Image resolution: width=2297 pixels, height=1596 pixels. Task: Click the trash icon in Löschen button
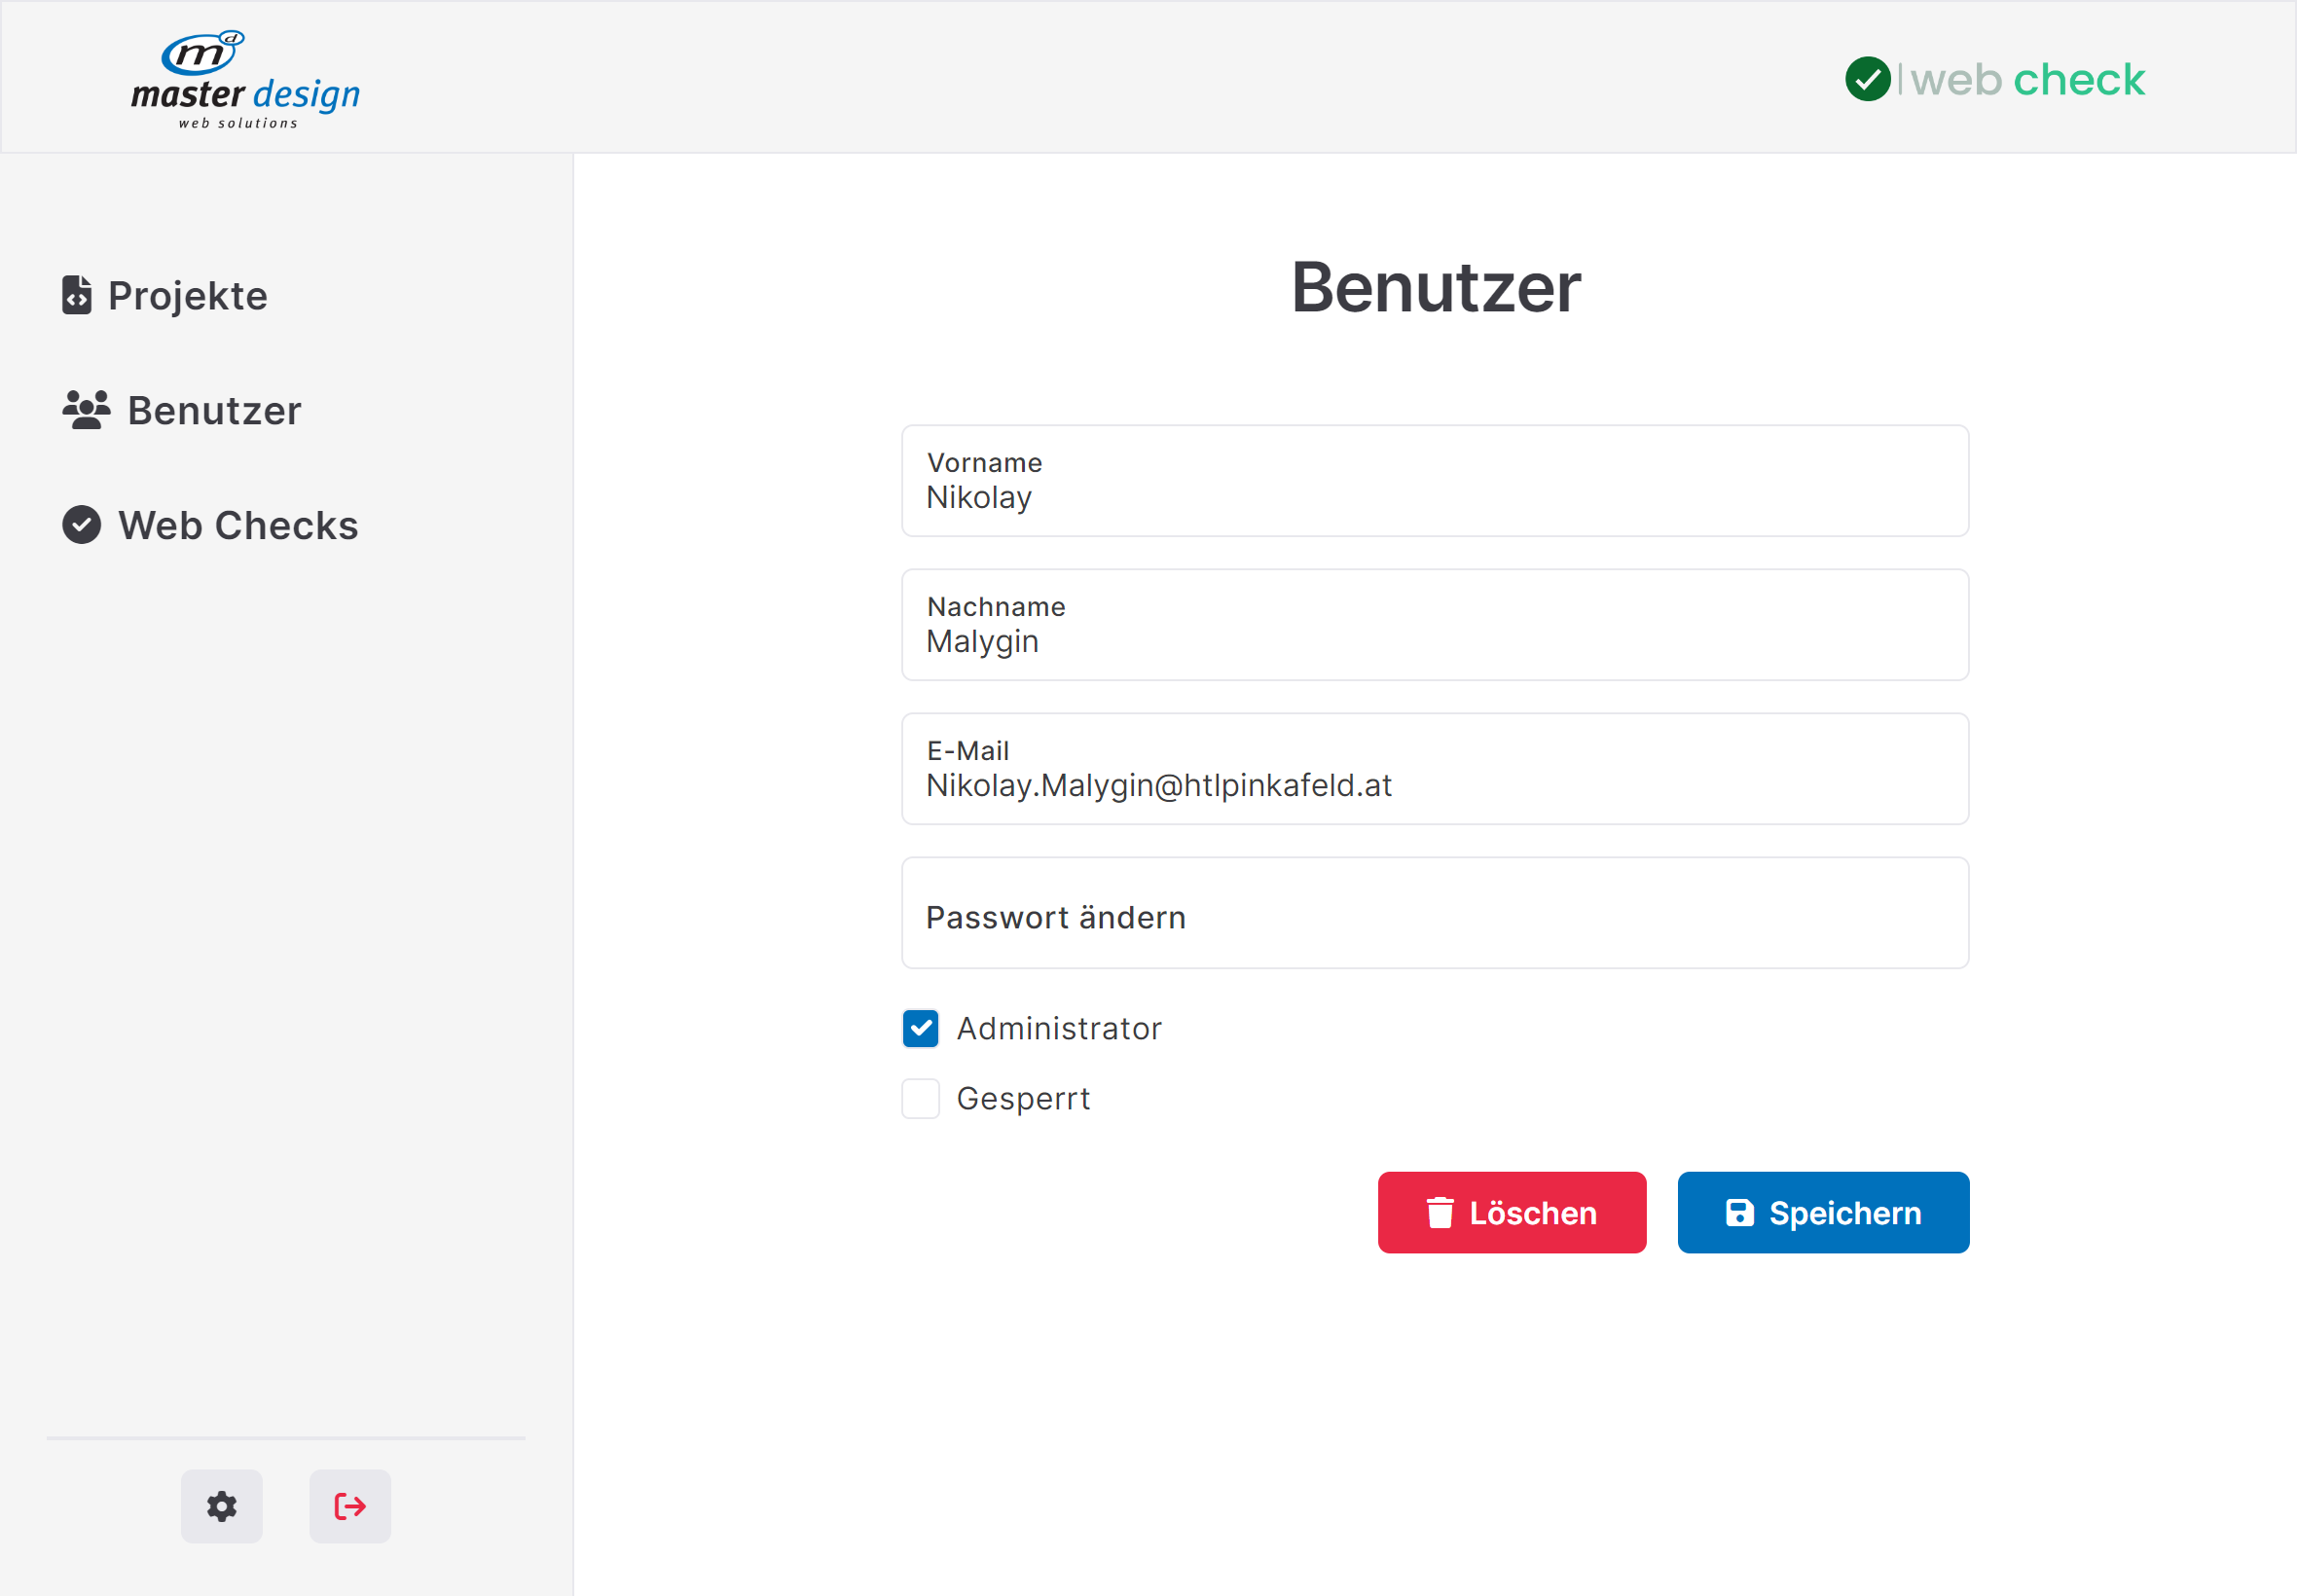coord(1439,1213)
